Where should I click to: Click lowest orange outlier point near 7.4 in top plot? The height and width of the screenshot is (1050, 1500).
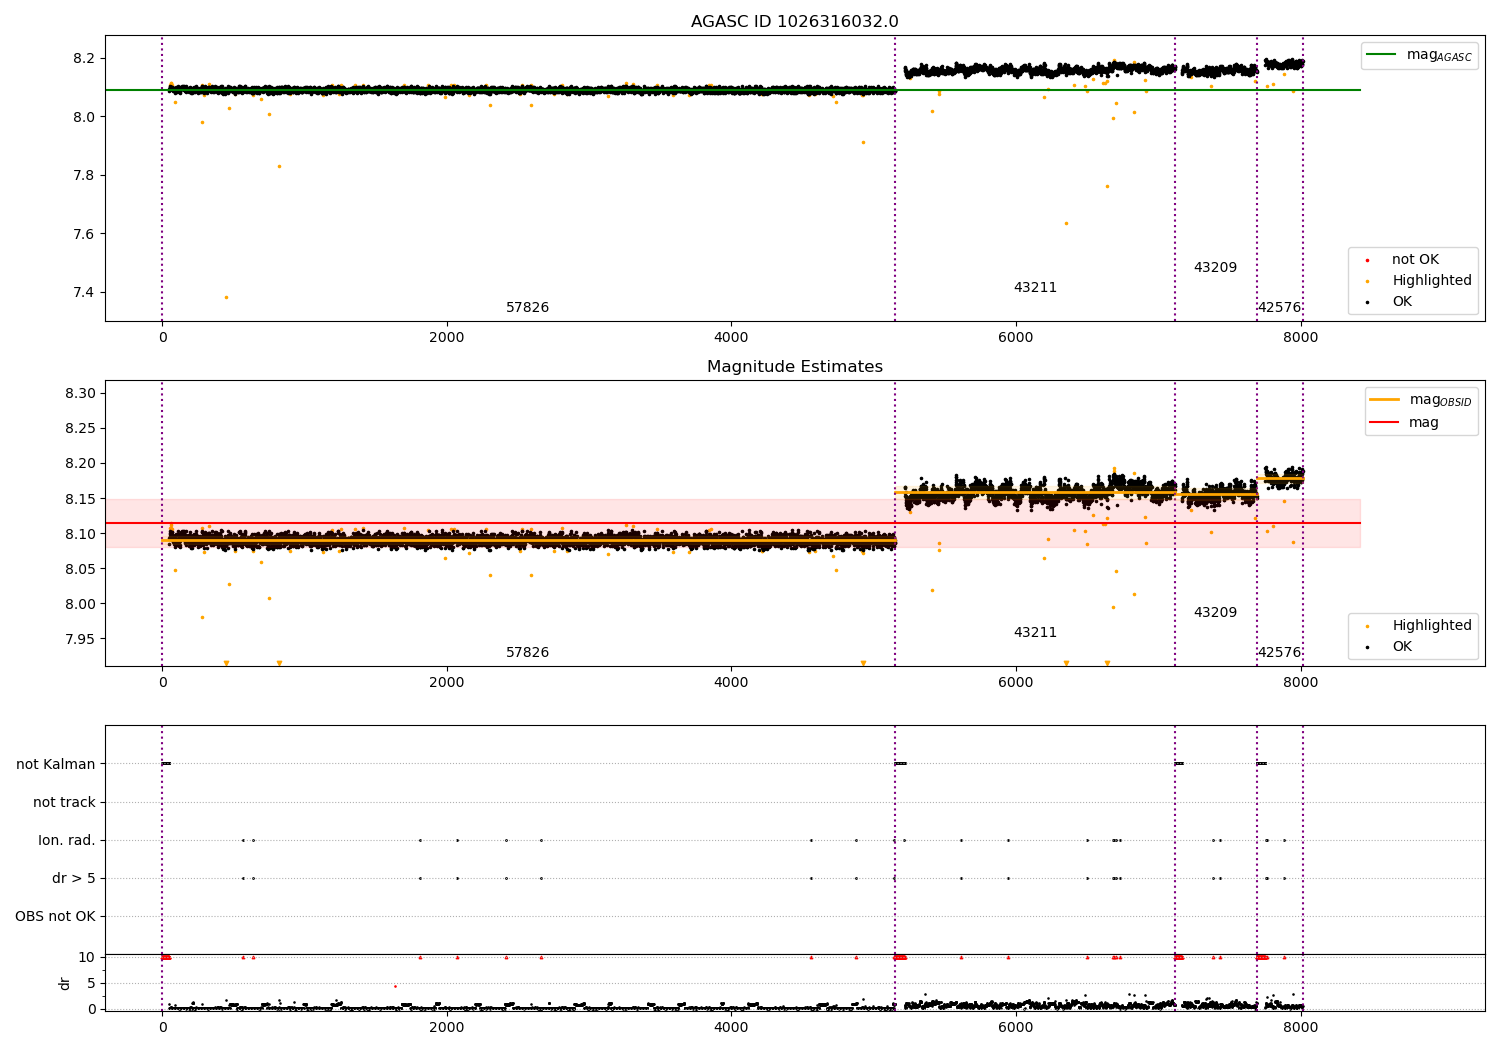[226, 297]
